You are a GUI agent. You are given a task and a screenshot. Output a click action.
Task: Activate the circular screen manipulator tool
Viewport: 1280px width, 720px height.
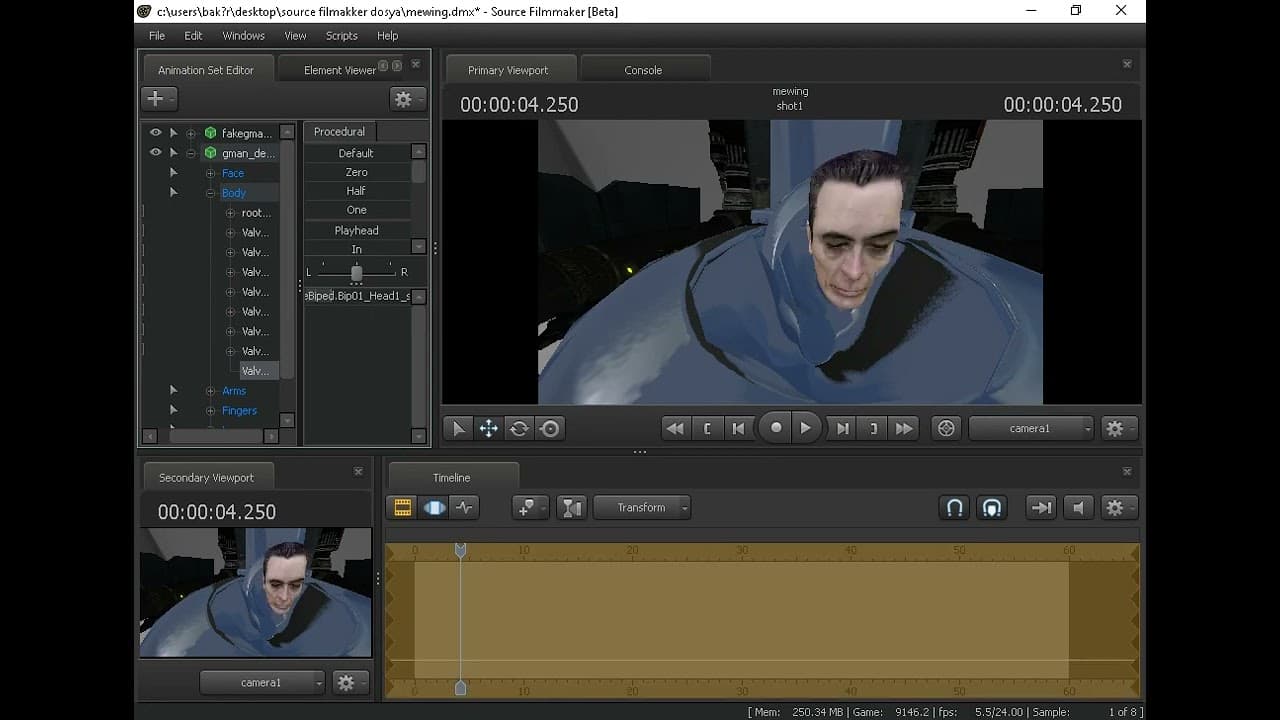click(550, 428)
